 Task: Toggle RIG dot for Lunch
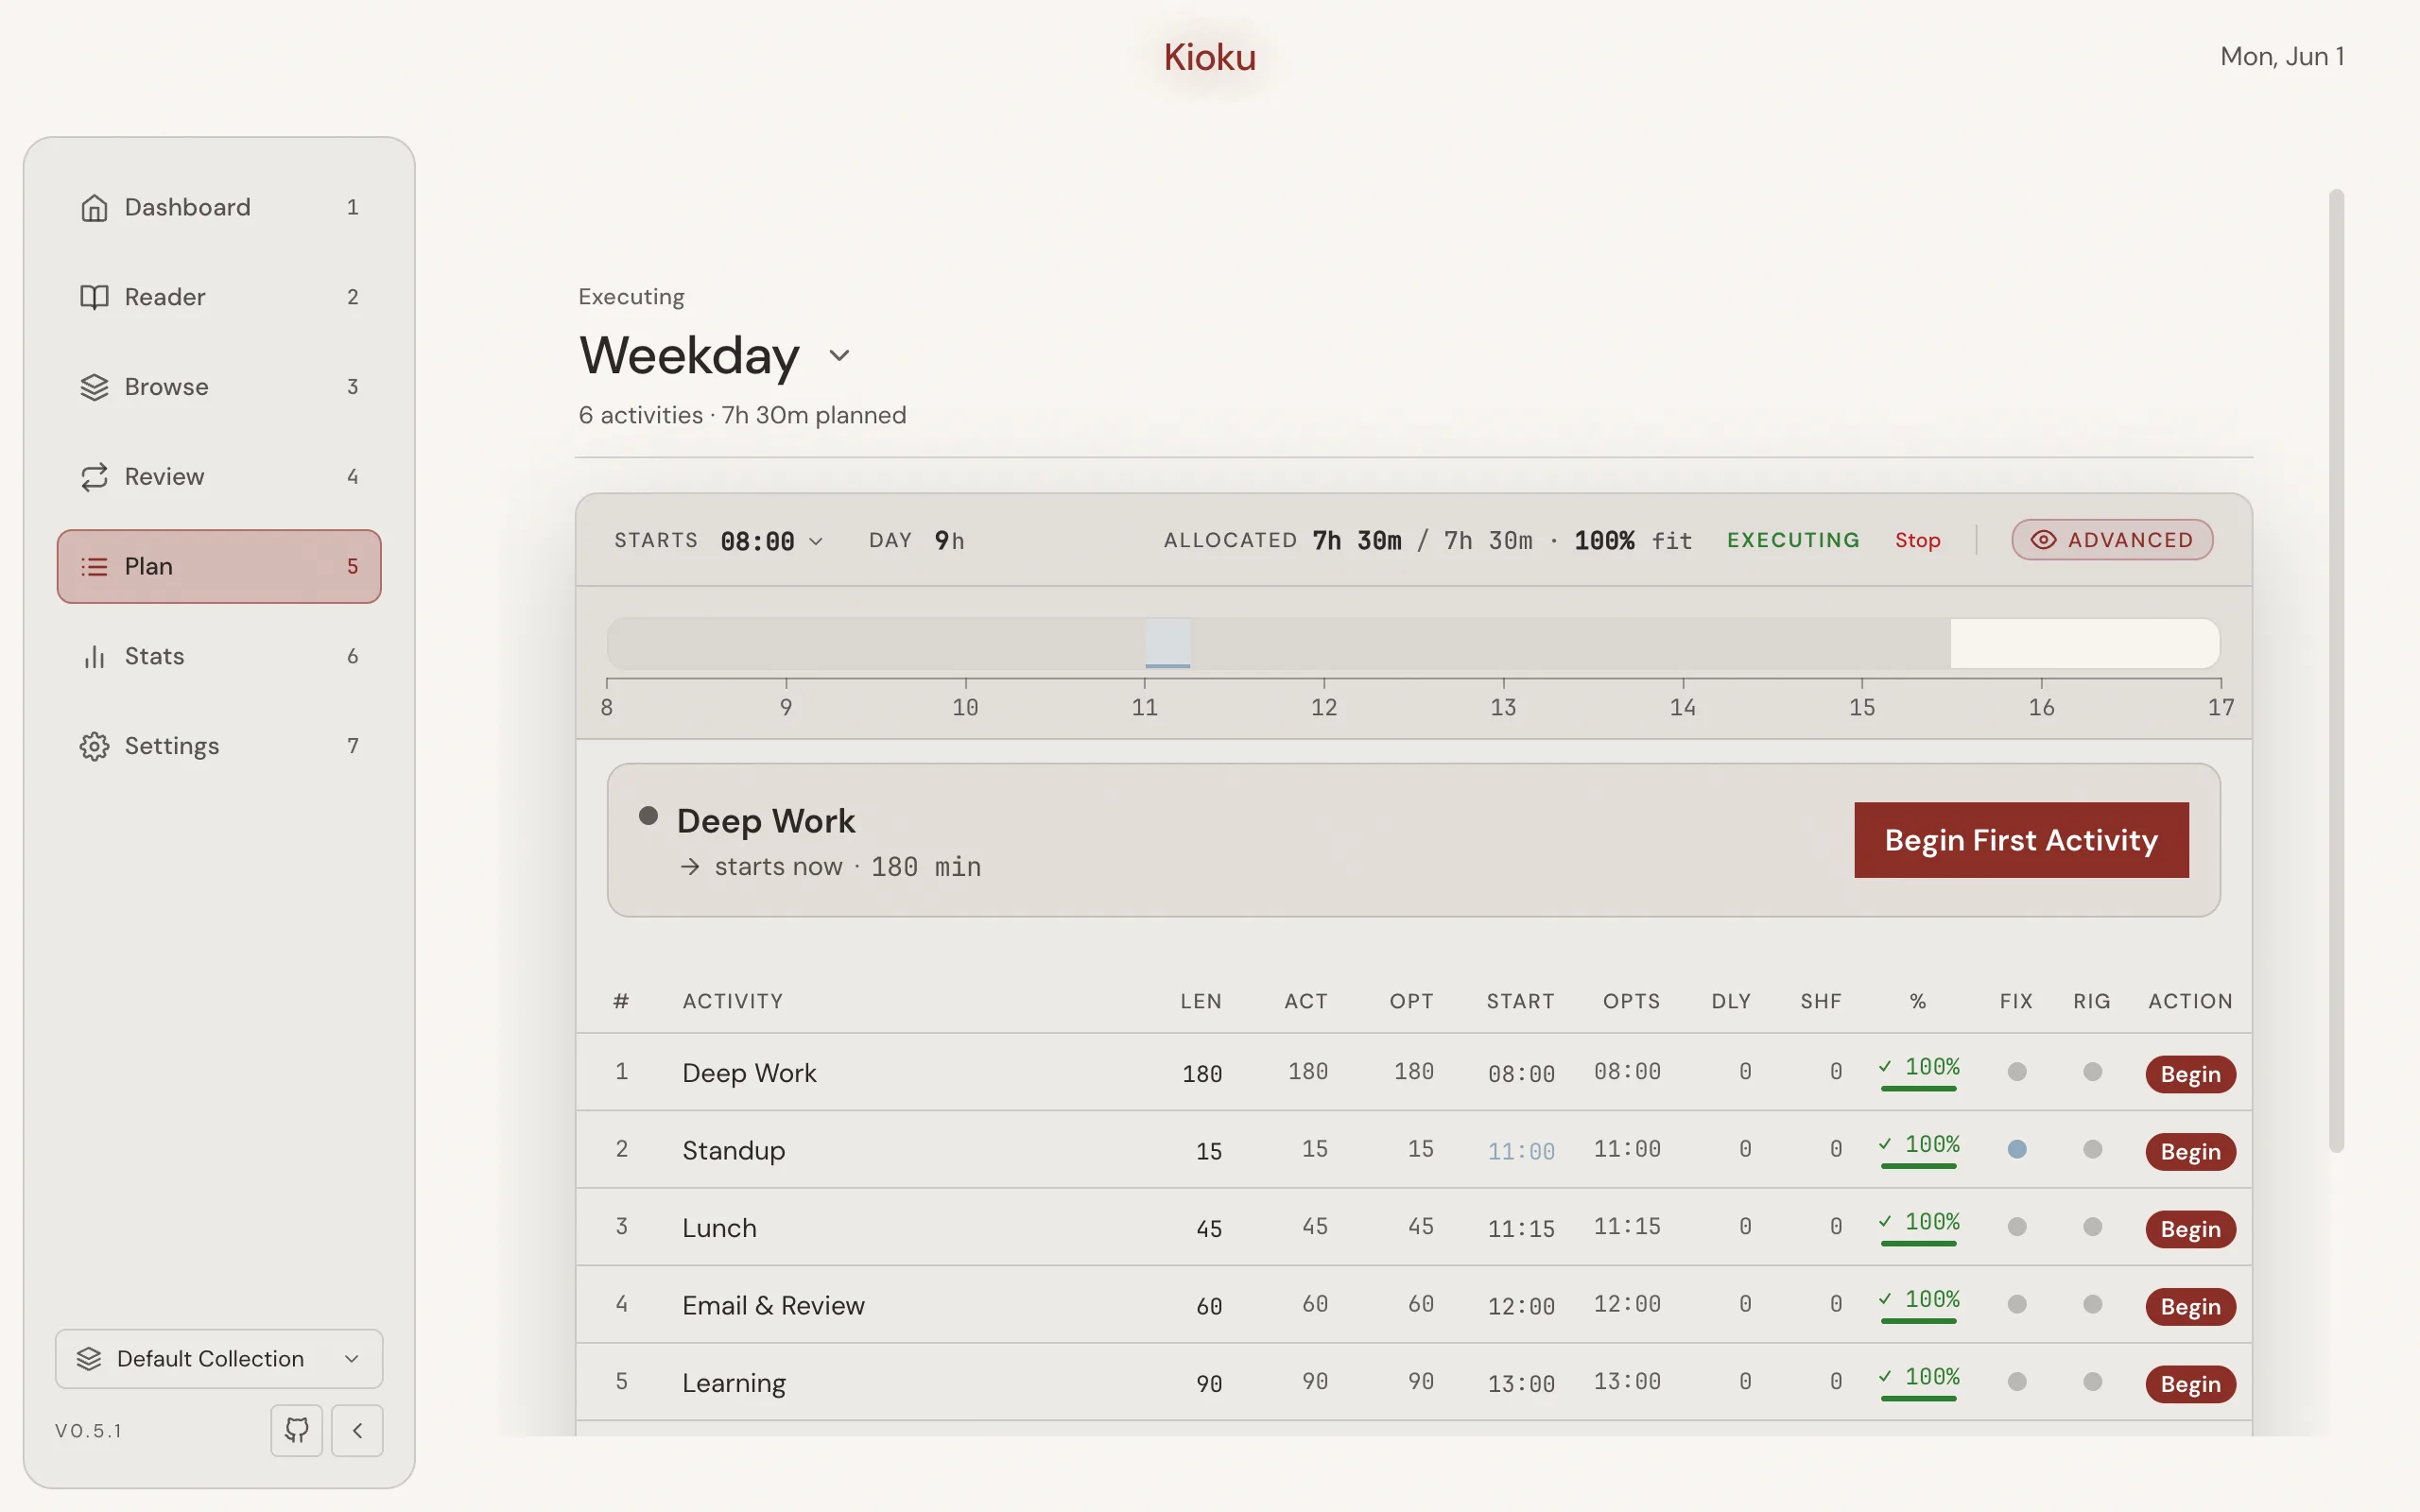2092,1227
